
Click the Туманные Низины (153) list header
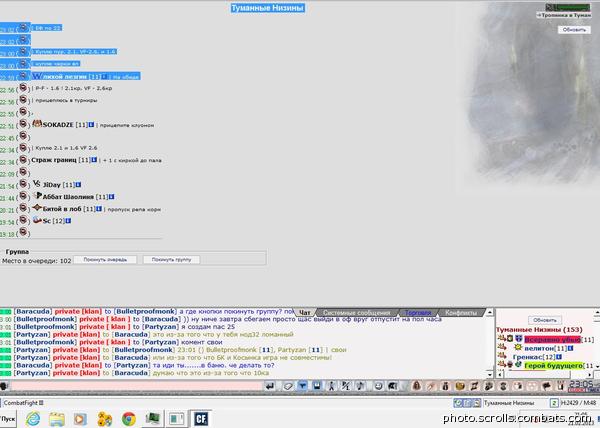pyautogui.click(x=539, y=329)
